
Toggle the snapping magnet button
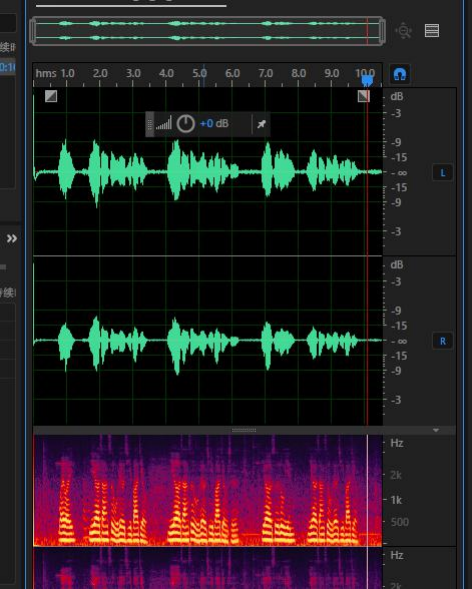[x=400, y=74]
